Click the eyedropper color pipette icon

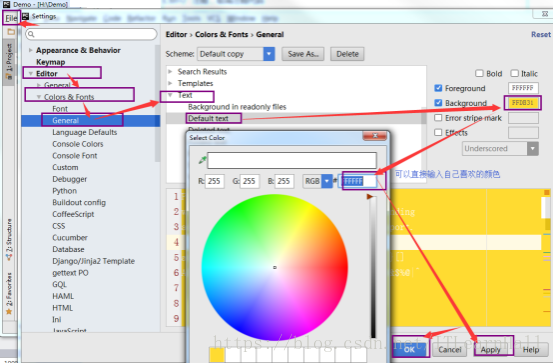[202, 160]
